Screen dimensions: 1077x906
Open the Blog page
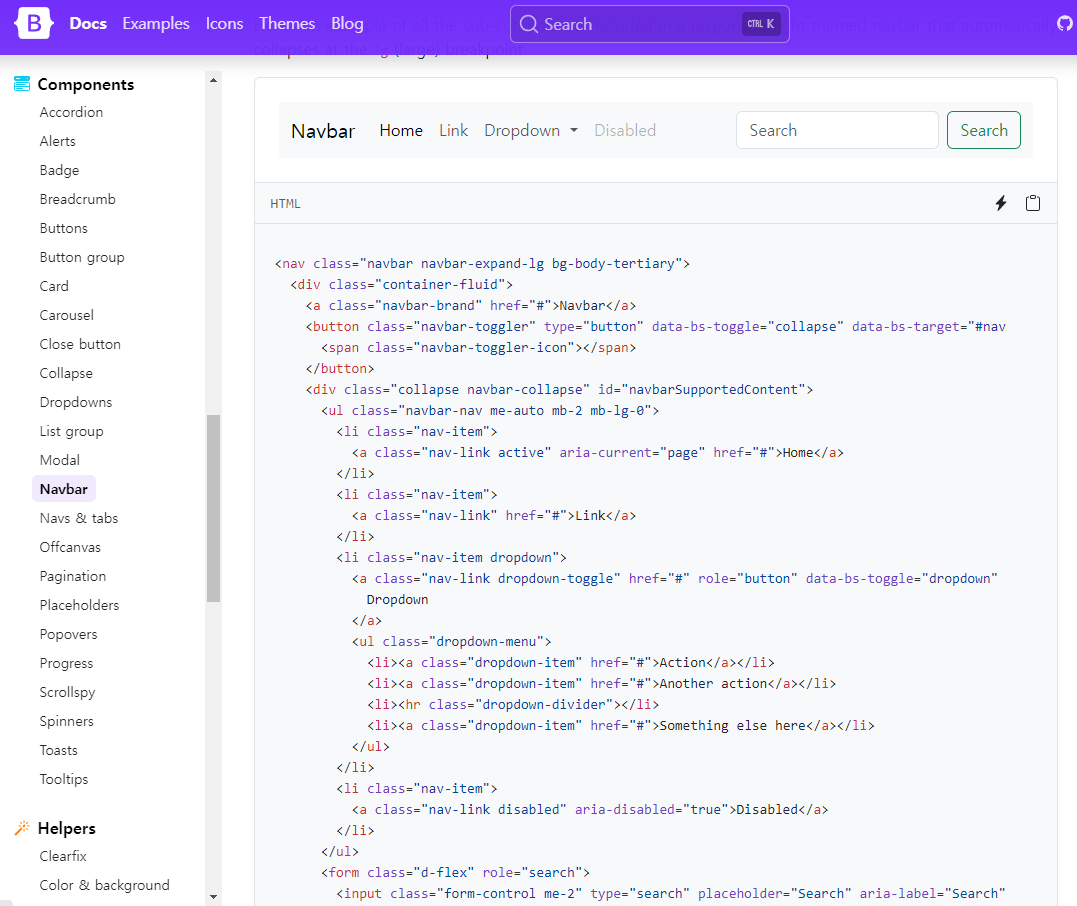[x=347, y=23]
